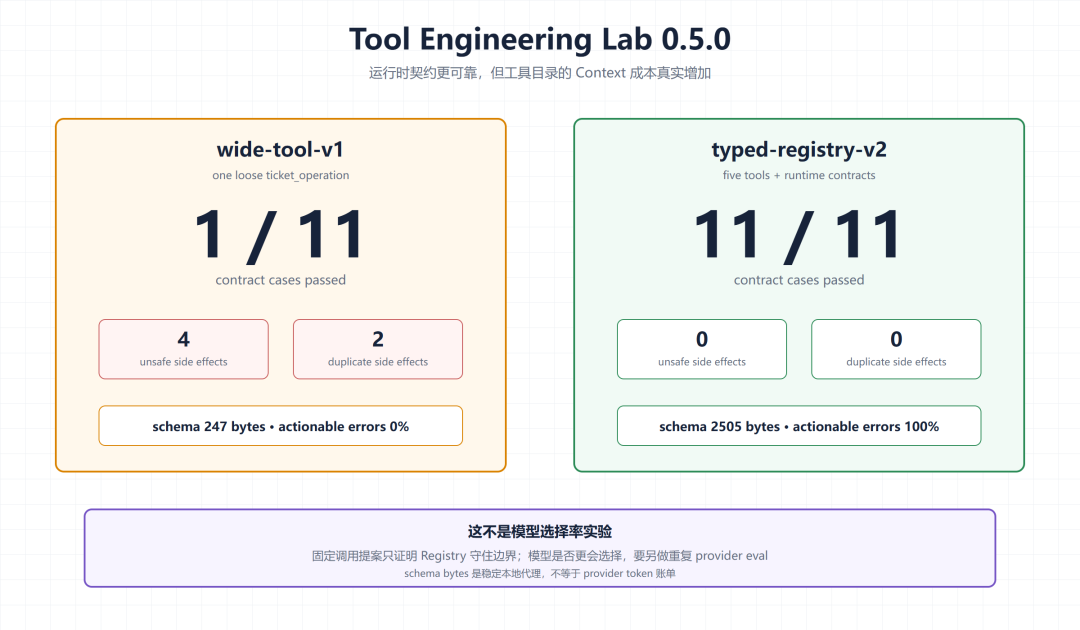Image resolution: width=1080 pixels, height=630 pixels.
Task: Click the 1 / 11 score figure
Action: [x=280, y=235]
